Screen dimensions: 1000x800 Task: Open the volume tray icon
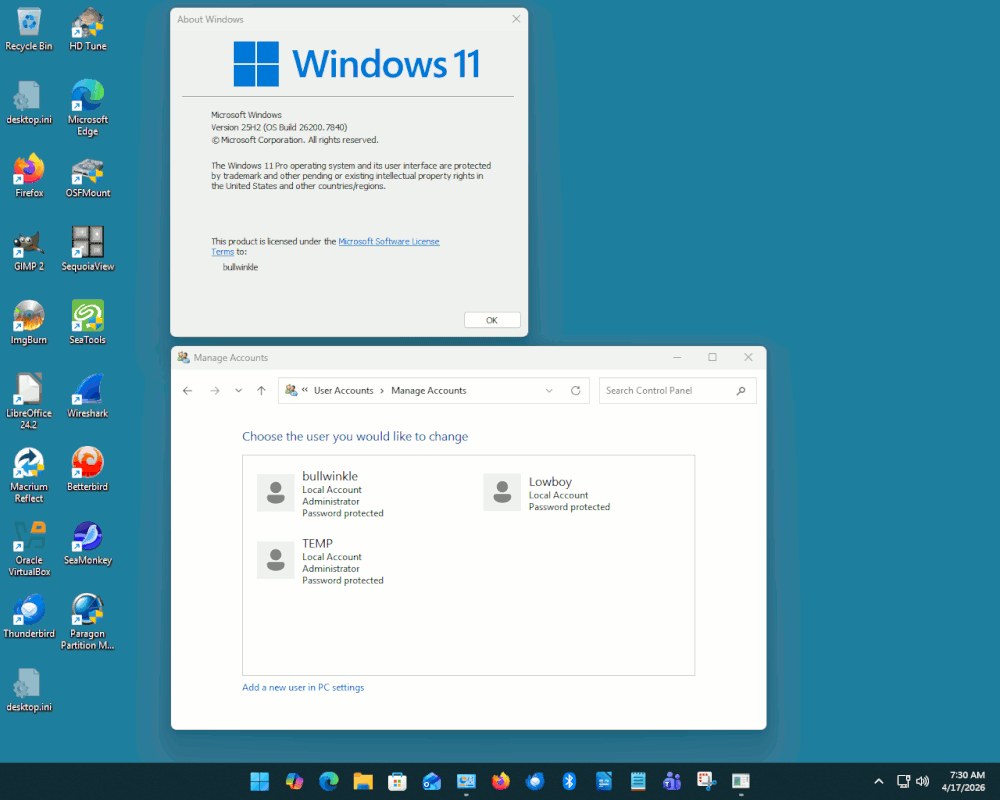pos(922,781)
